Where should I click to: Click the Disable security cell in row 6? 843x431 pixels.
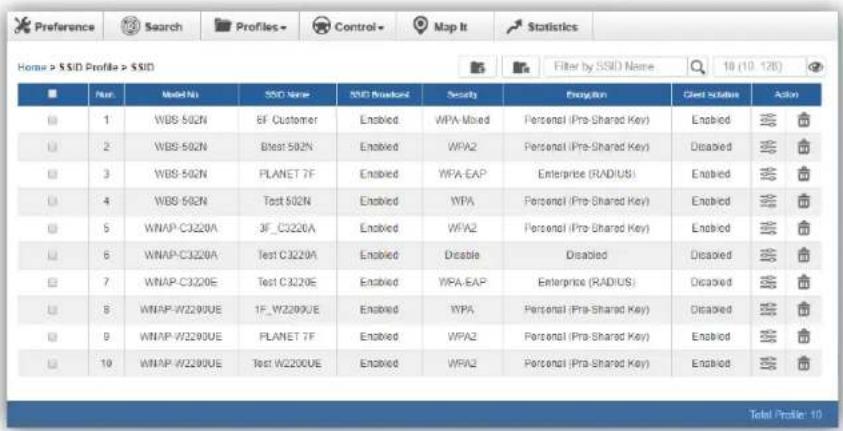[x=462, y=255]
